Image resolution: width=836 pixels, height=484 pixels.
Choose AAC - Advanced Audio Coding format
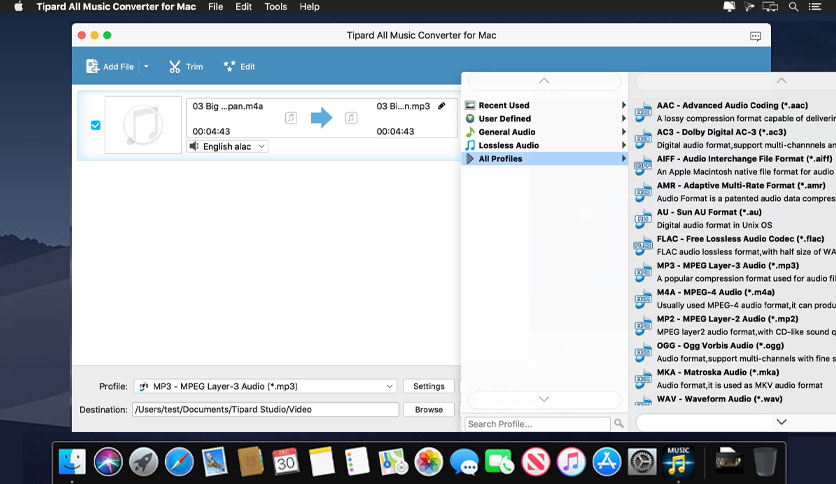coord(734,112)
